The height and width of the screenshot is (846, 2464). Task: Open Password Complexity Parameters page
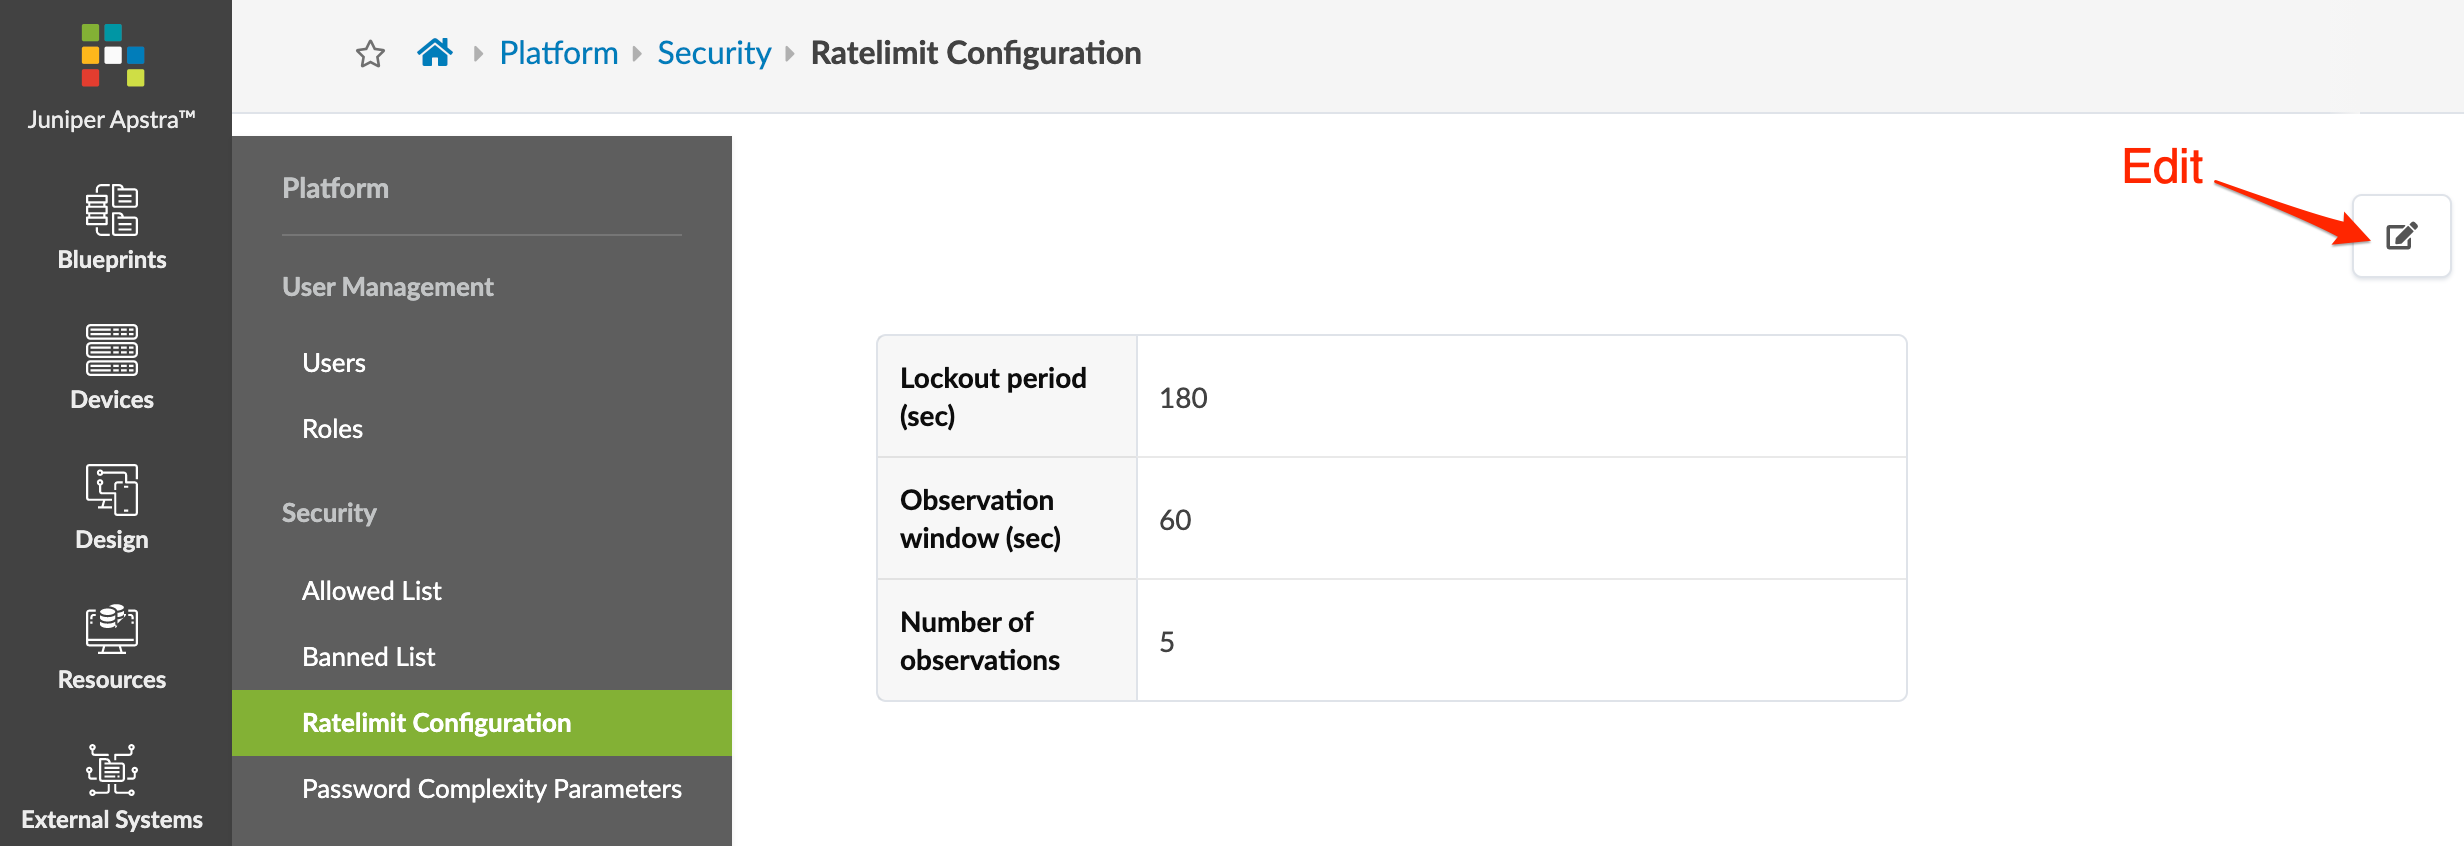[492, 789]
